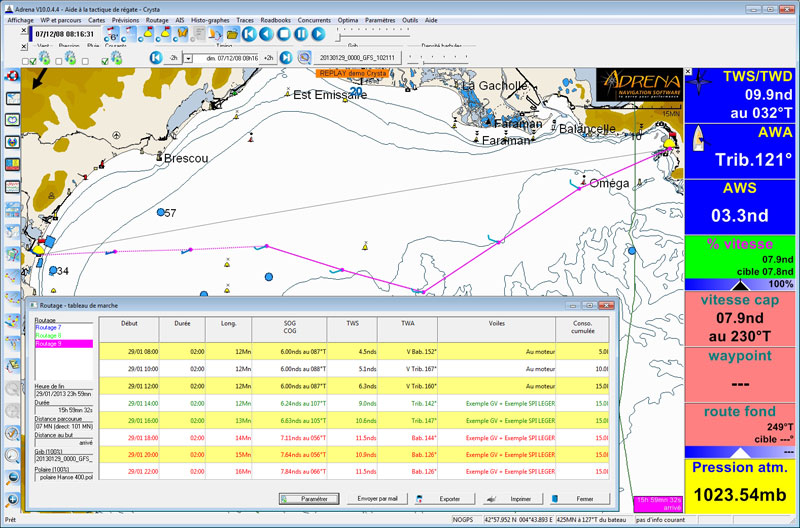Click the sailboat routing icon beside the folder
The image size is (800, 528).
tap(216, 34)
